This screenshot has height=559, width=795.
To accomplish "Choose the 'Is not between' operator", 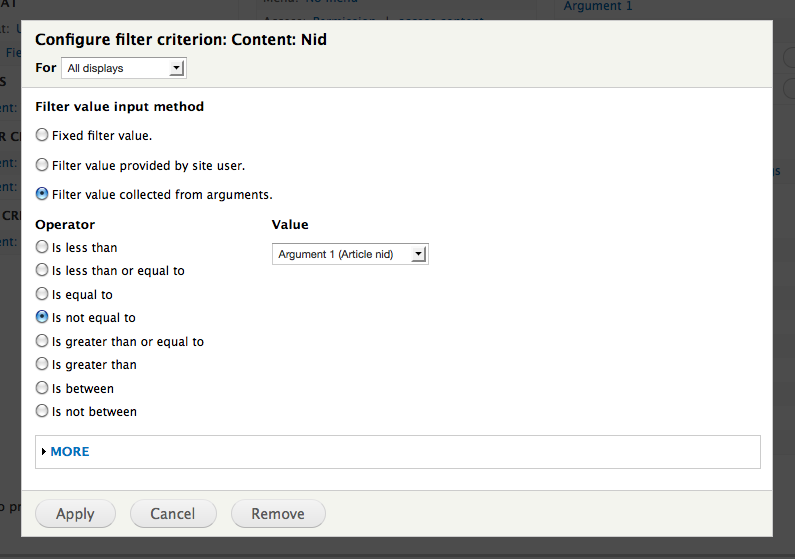I will tap(42, 411).
